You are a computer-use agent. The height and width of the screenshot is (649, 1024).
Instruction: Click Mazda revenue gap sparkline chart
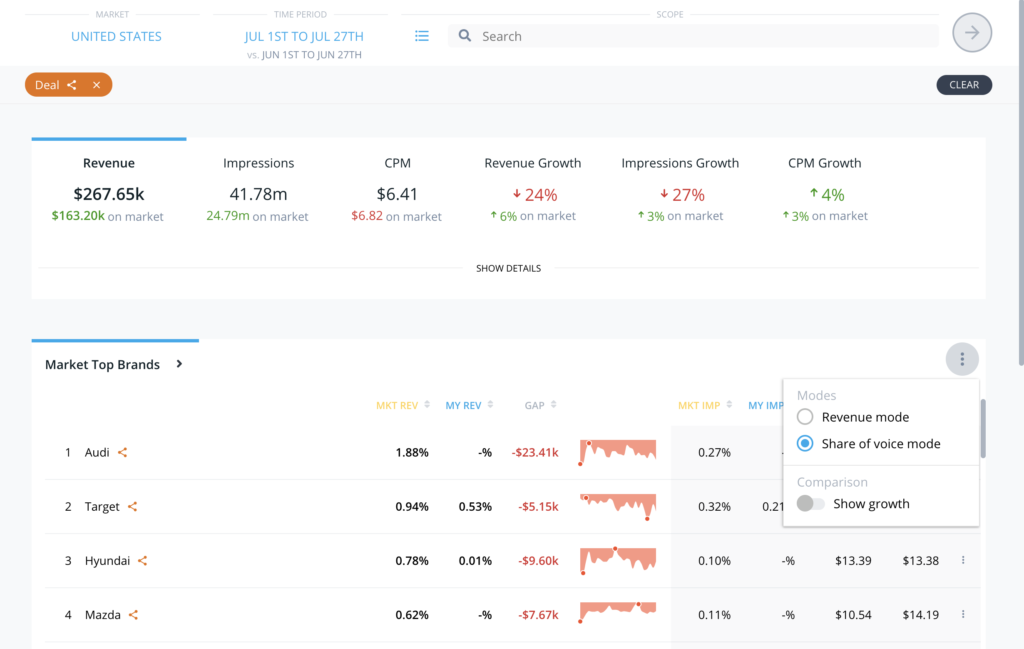click(x=617, y=612)
